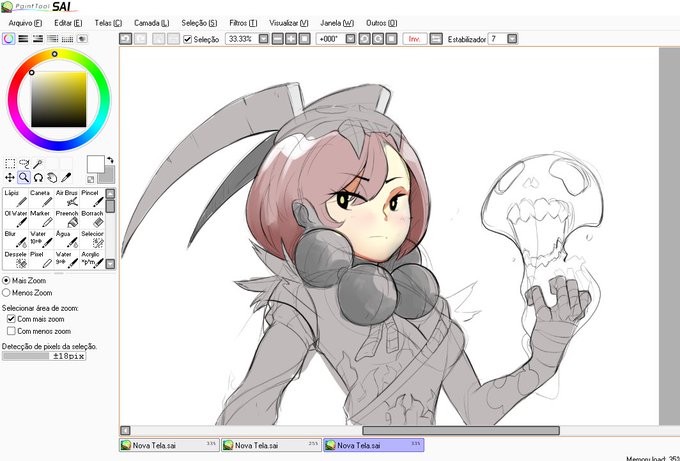Open the Telas menu

click(108, 23)
